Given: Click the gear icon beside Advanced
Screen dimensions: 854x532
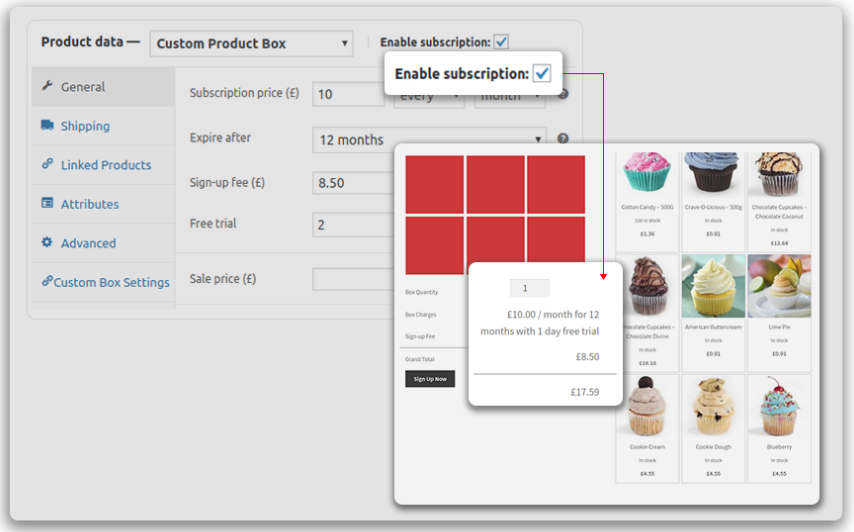Looking at the screenshot, I should (x=47, y=242).
